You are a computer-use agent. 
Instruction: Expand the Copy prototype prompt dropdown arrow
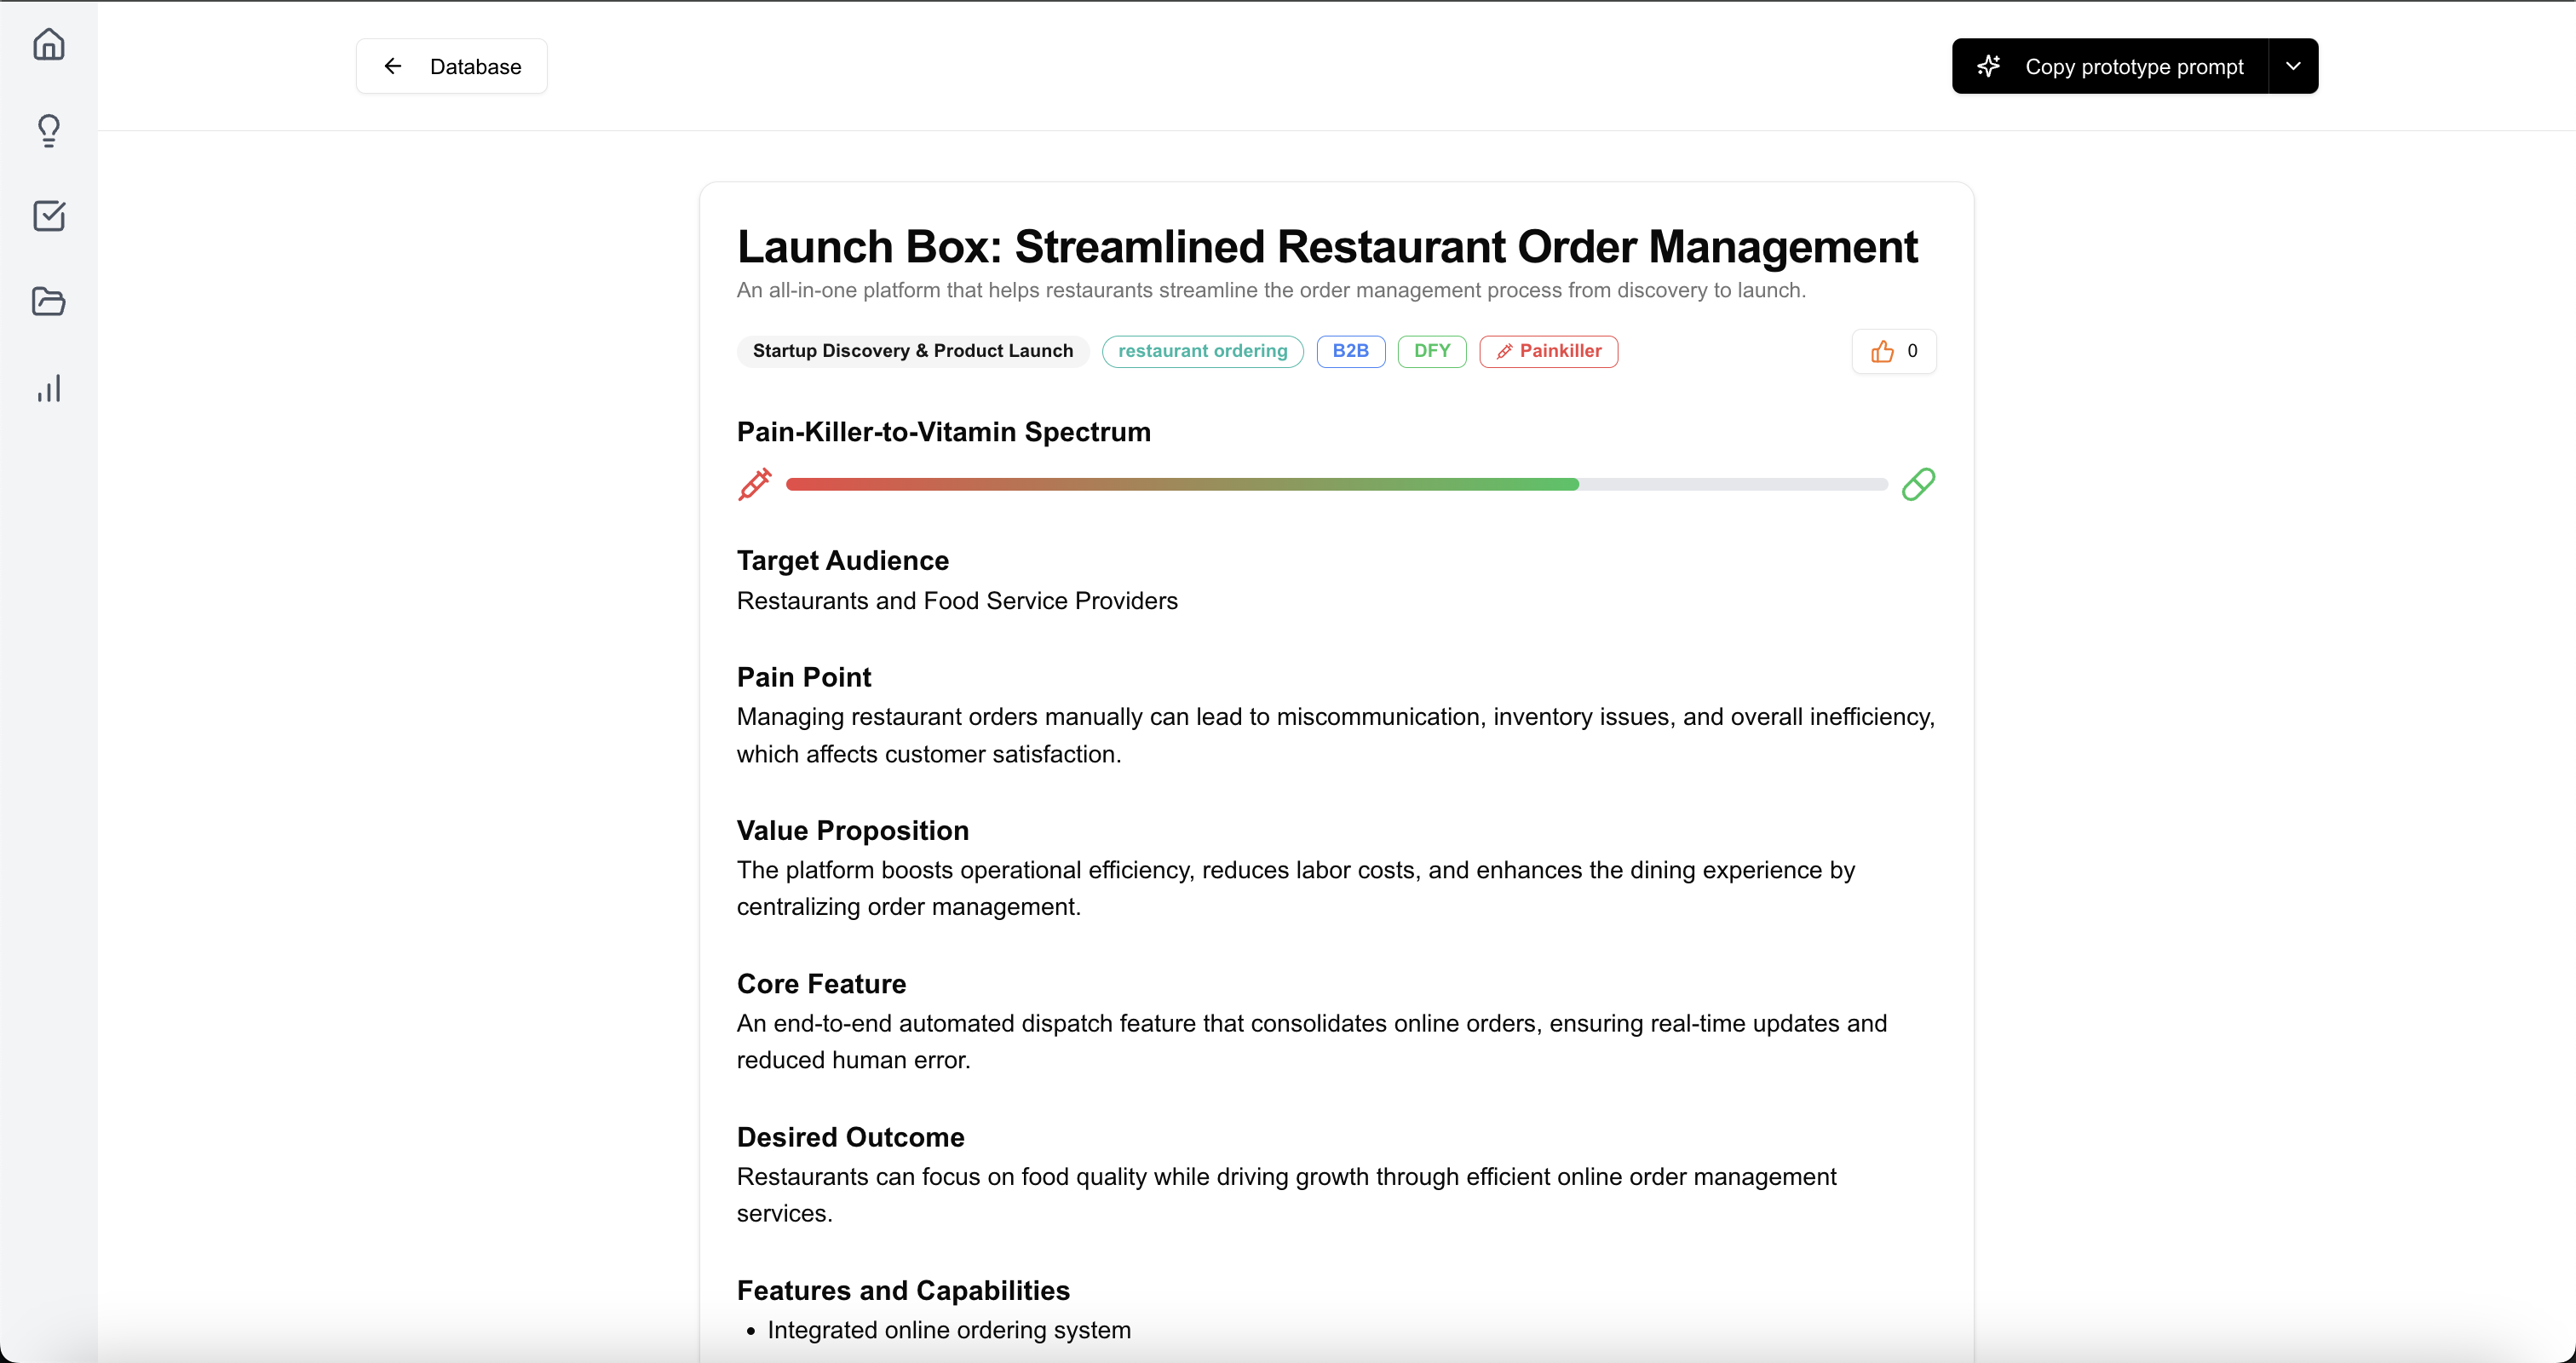click(2294, 66)
